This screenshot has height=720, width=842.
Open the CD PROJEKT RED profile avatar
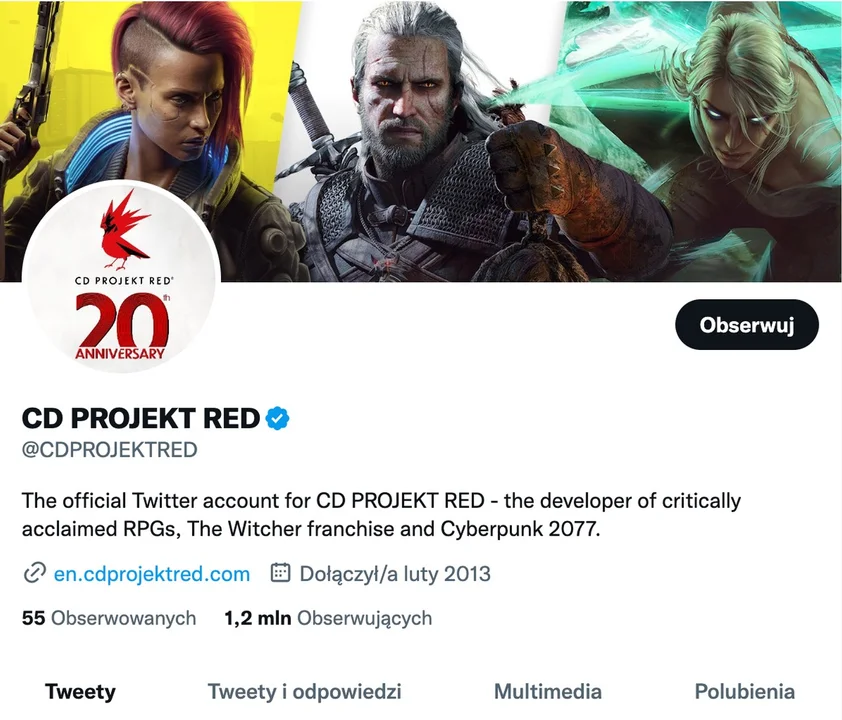click(x=121, y=278)
